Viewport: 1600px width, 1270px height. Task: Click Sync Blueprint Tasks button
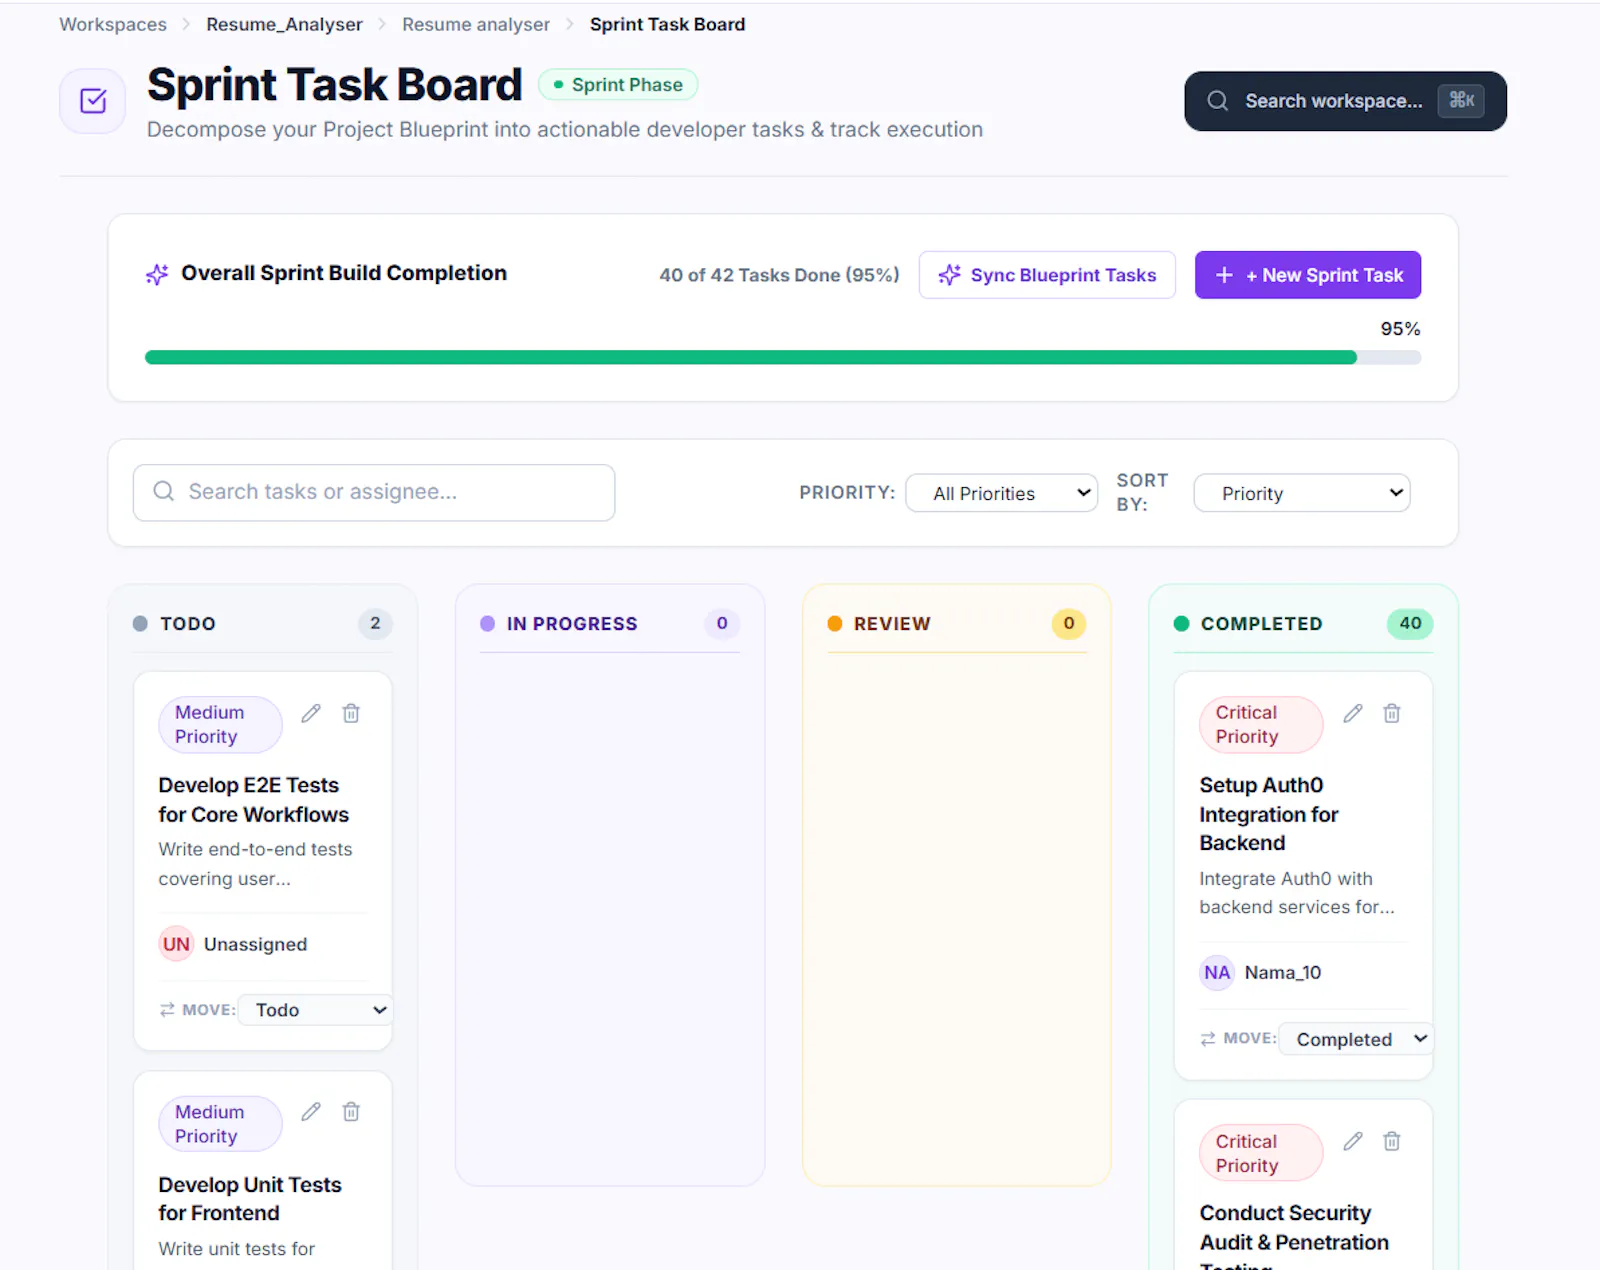(x=1047, y=275)
